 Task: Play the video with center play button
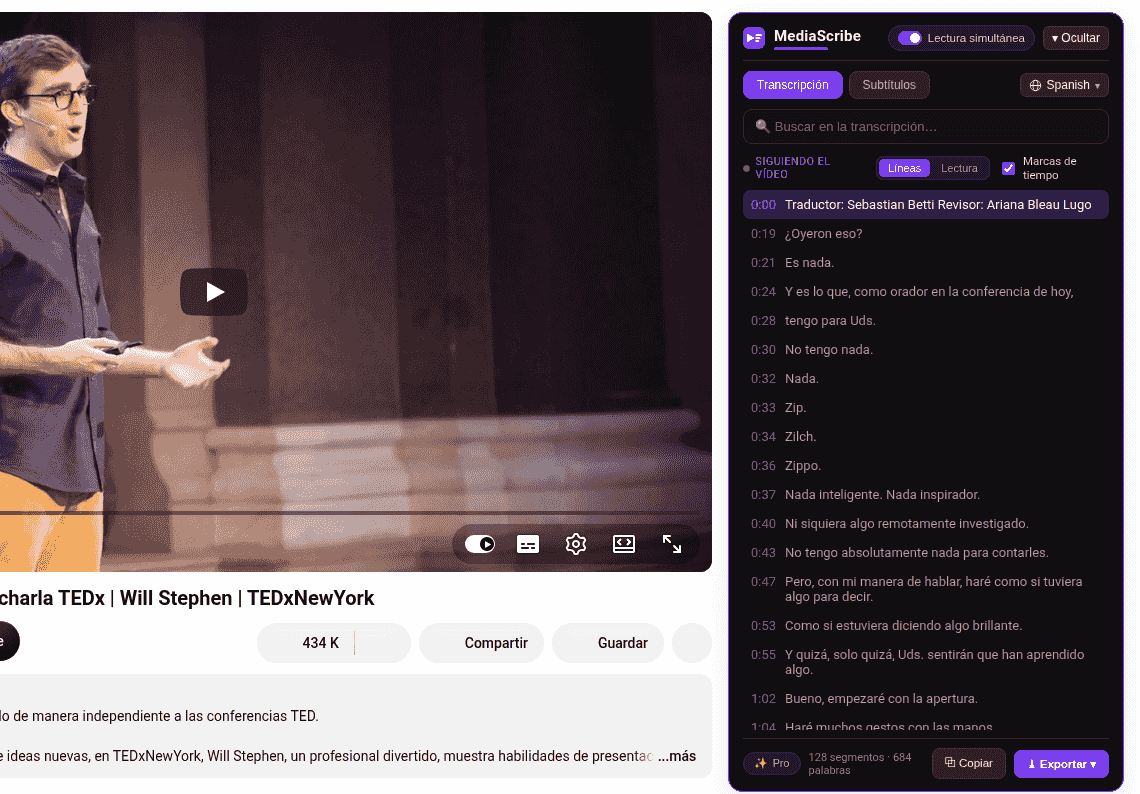(214, 292)
